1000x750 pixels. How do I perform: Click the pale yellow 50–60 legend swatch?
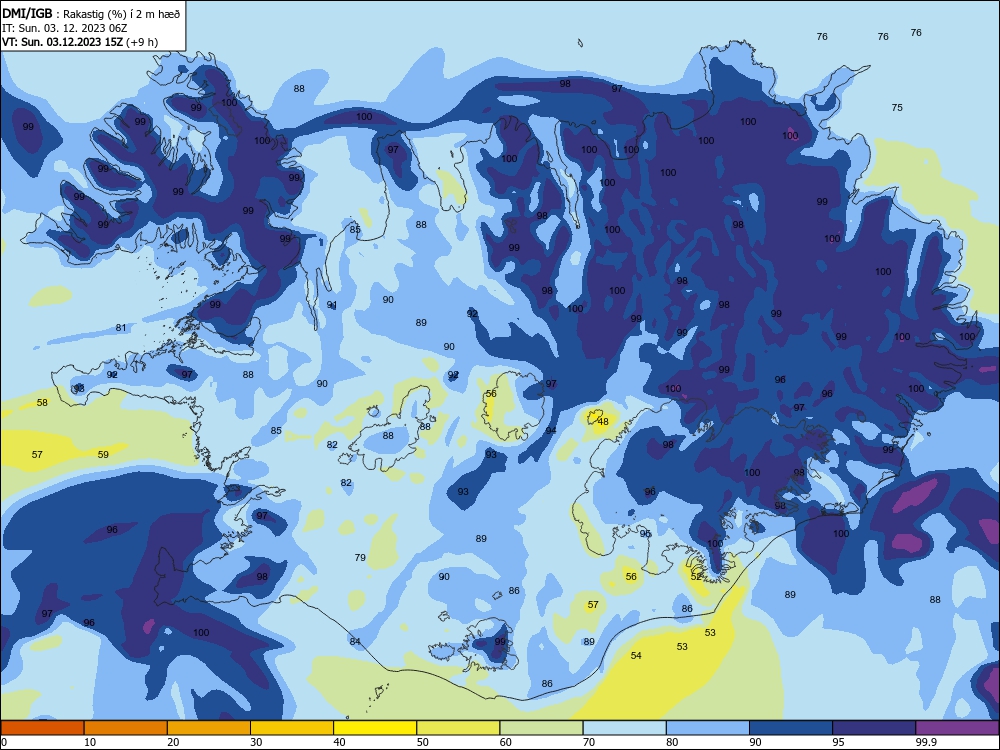point(458,728)
